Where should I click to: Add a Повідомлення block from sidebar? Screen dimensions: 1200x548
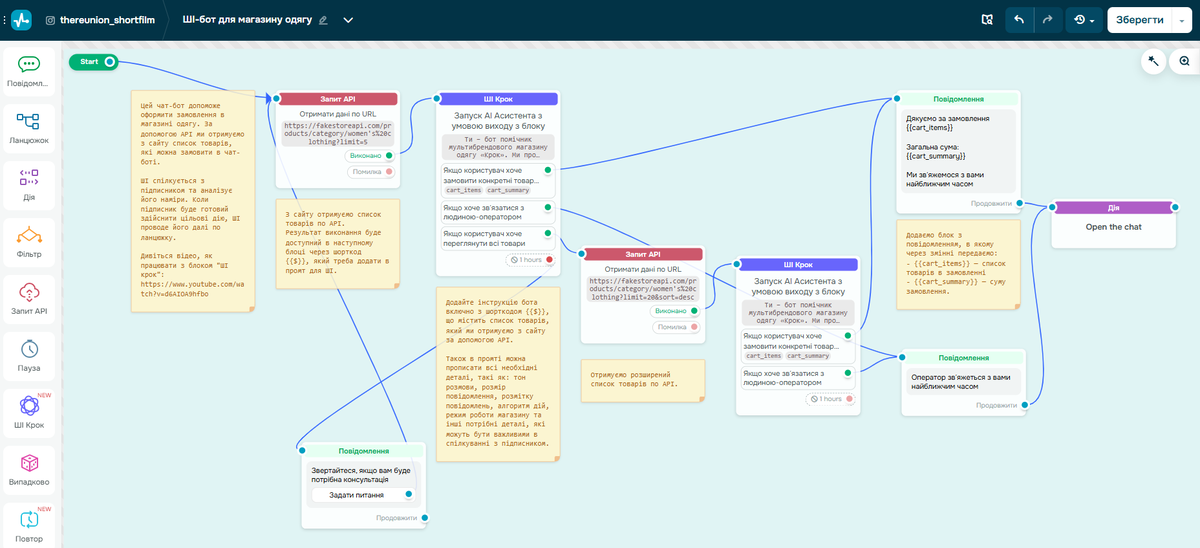(x=29, y=71)
